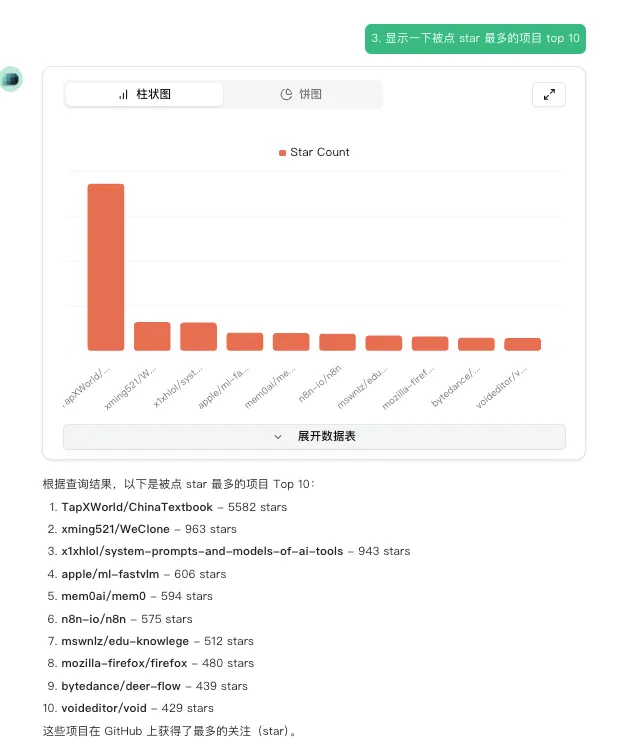Click the tallest bar for TapXWorld
This screenshot has height=753, width=644.
pos(106,267)
